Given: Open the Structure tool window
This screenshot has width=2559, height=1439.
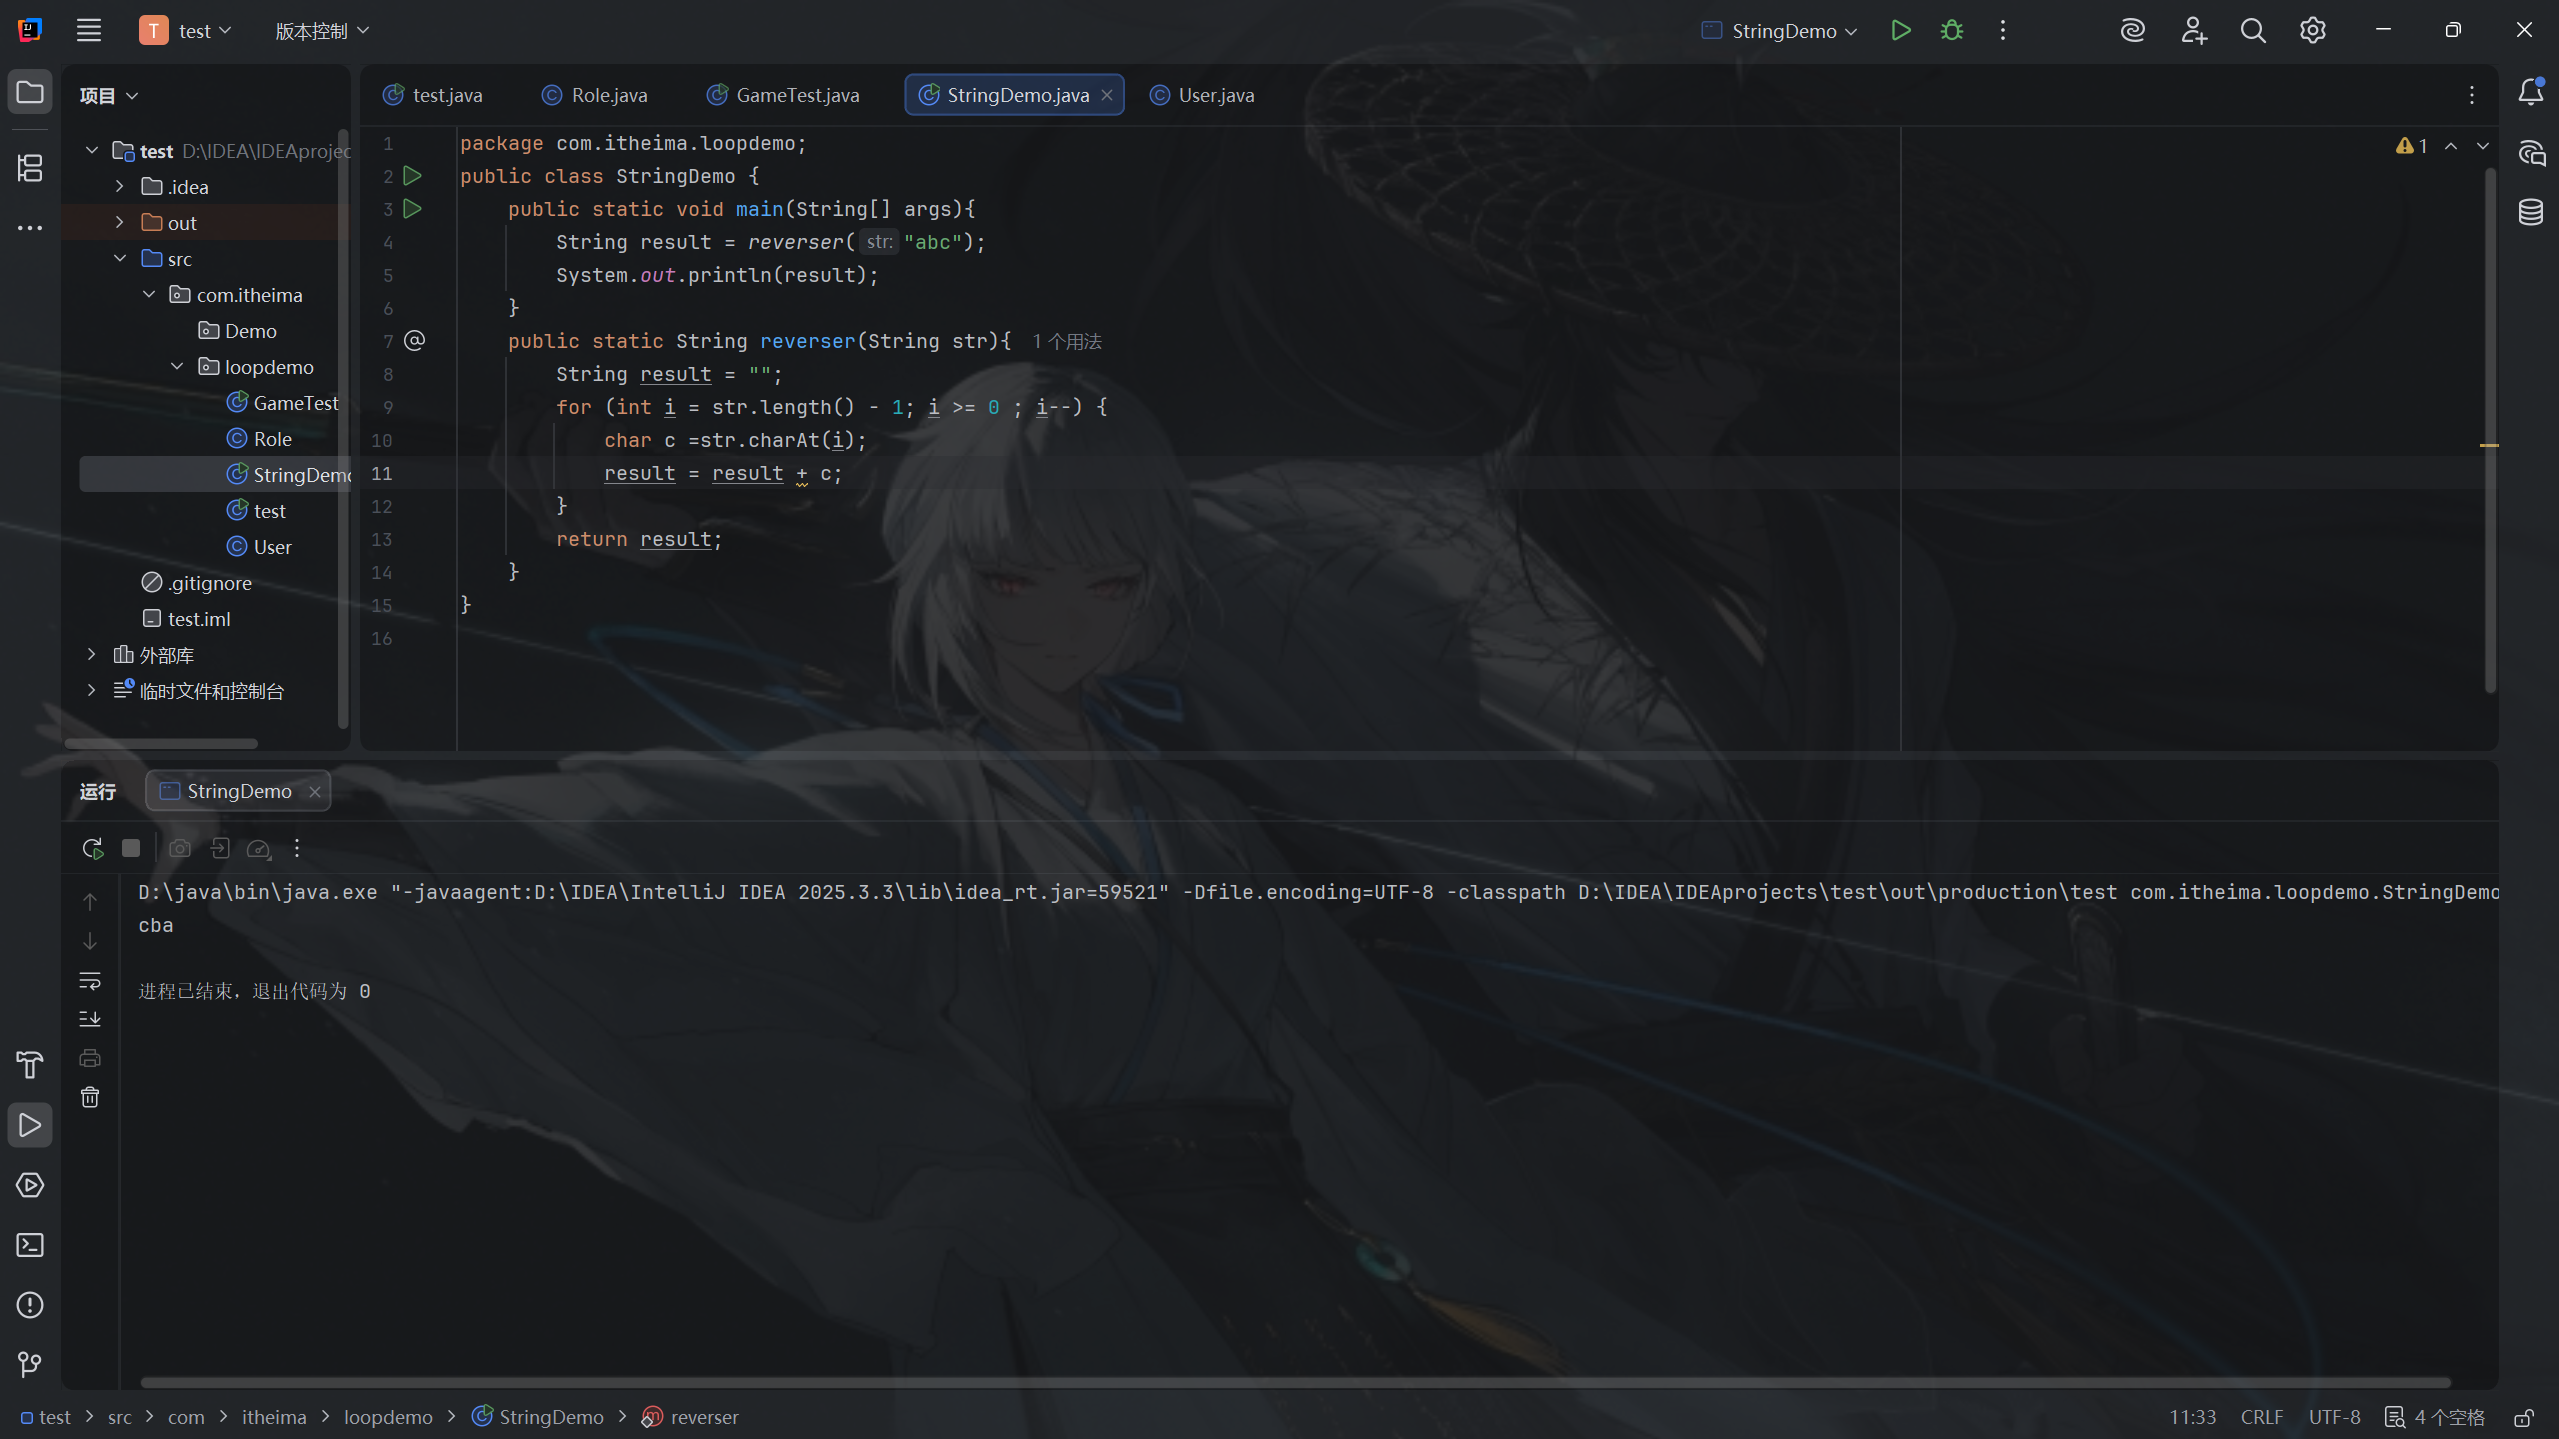Looking at the screenshot, I should [x=30, y=167].
